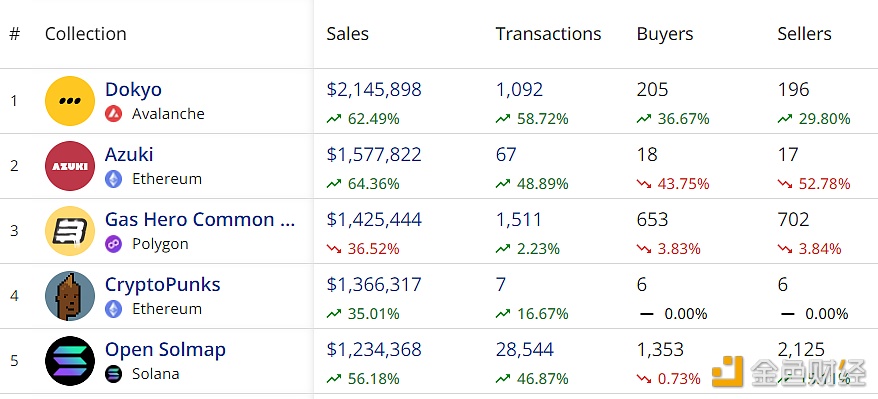This screenshot has height=399, width=878.
Task: Sort by the Sellers column header
Action: pyautogui.click(x=804, y=34)
